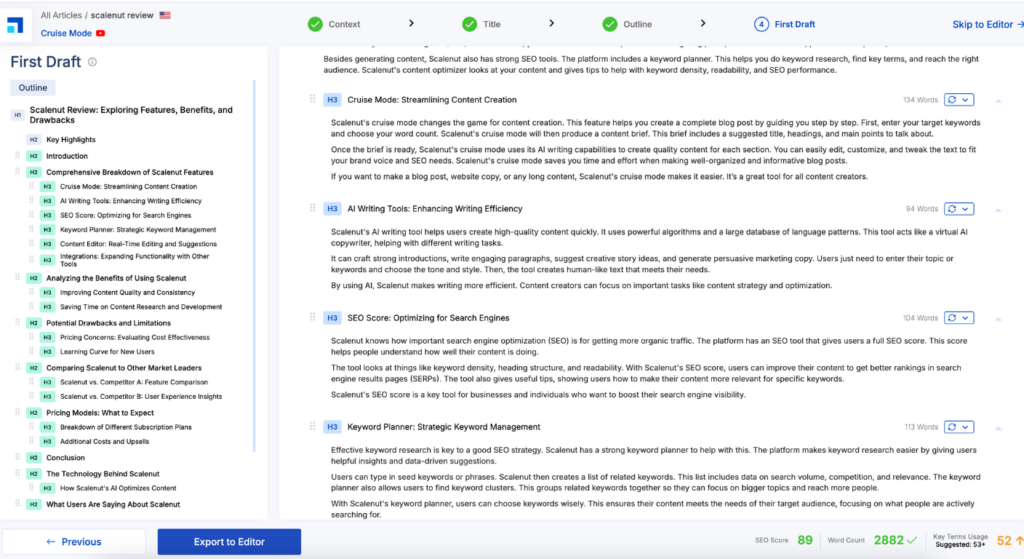Click H3 badge of Keyword Planner section

[x=332, y=427]
